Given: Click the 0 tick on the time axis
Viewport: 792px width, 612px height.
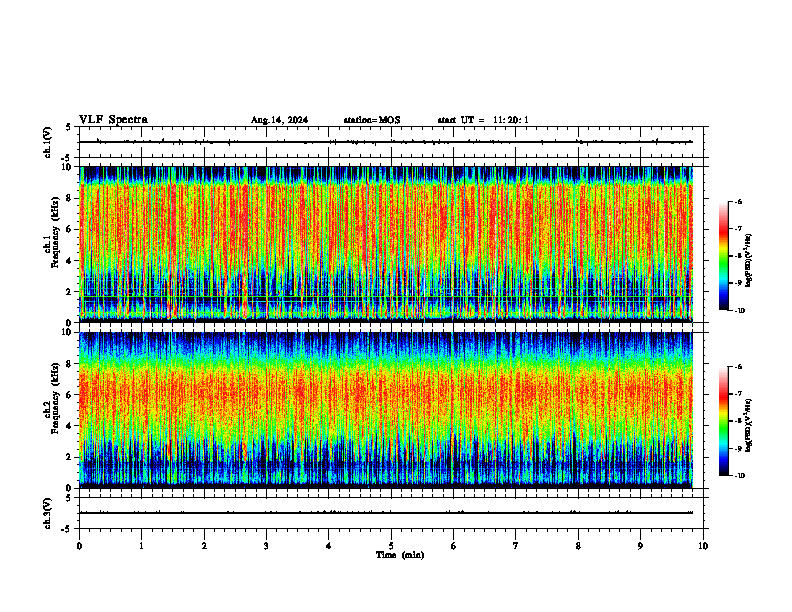Looking at the screenshot, I should [x=79, y=546].
